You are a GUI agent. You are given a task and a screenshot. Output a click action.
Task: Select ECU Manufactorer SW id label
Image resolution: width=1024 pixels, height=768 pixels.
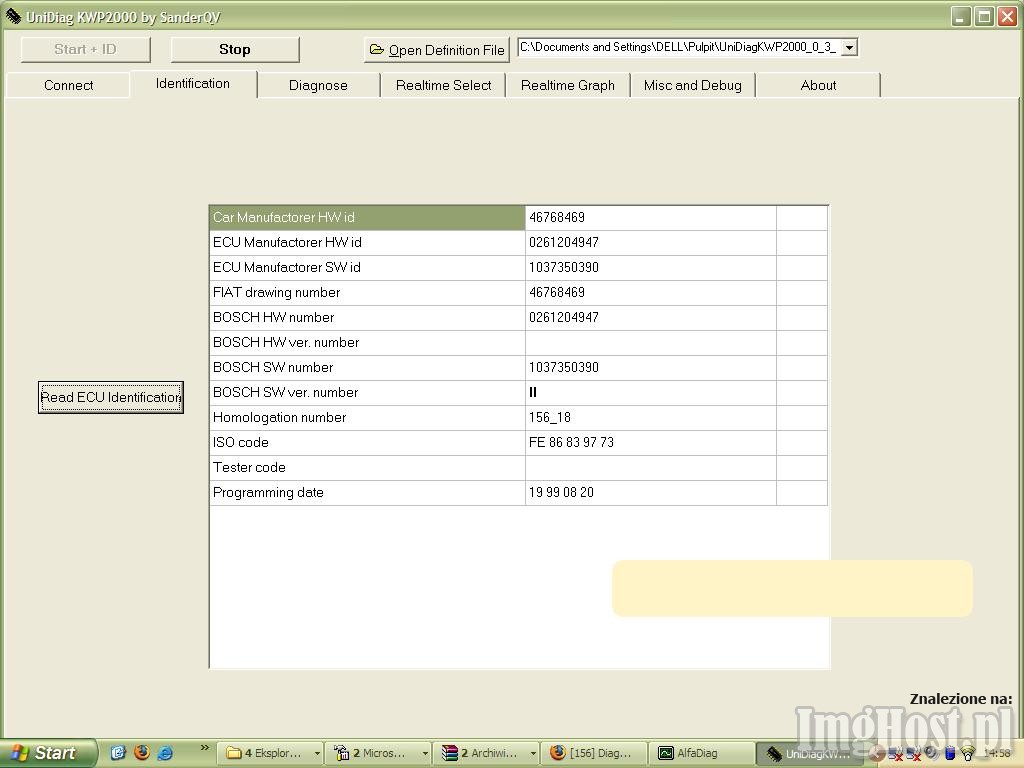[x=287, y=267]
